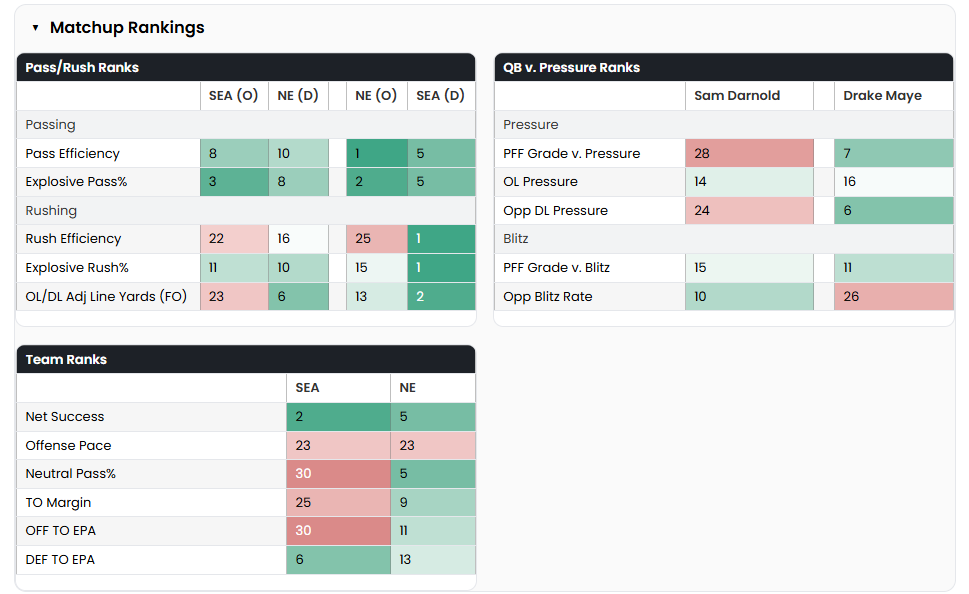Click the SEA Net Success cell showing 2
Viewport: 969px width, 594px height.
tap(338, 417)
